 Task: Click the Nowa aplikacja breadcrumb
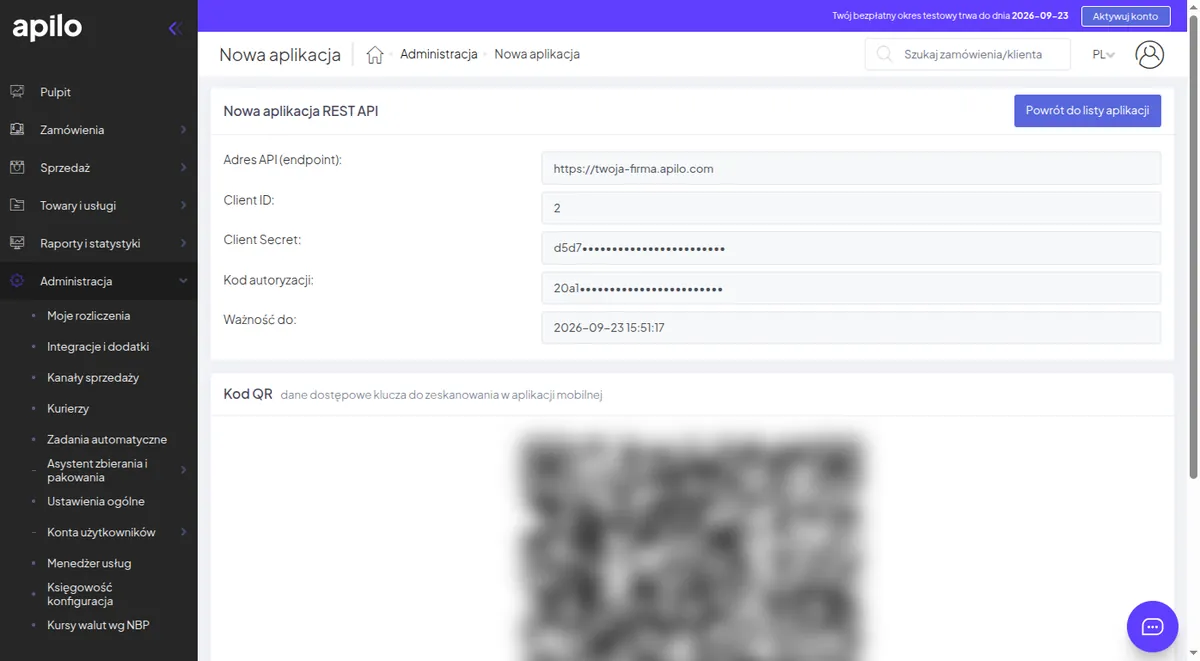(x=537, y=55)
